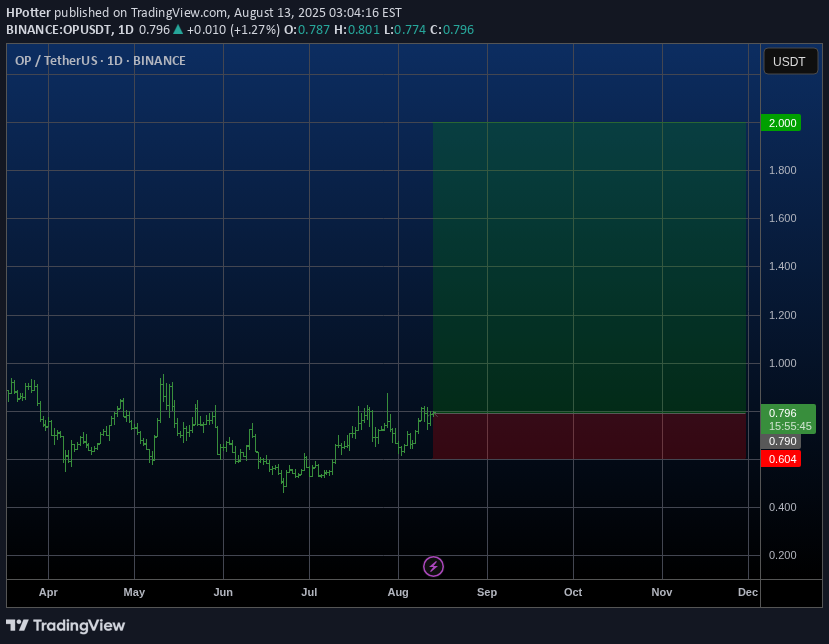Screen dimensions: 829x644
Task: Click the high value H:0.801
Action: click(x=357, y=30)
